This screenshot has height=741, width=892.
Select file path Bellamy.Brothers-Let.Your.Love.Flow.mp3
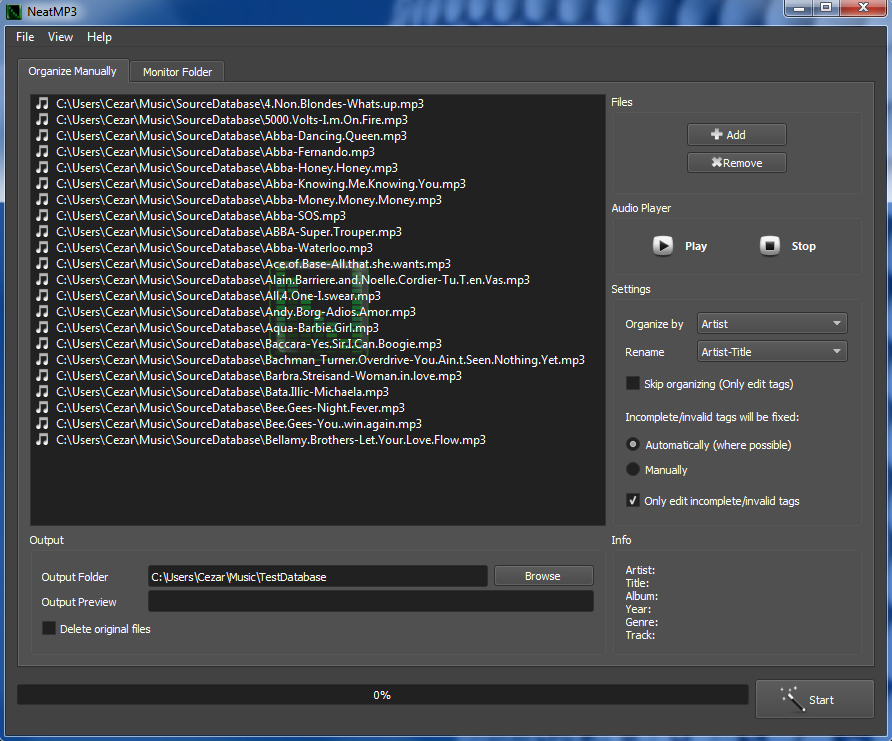pyautogui.click(x=271, y=440)
